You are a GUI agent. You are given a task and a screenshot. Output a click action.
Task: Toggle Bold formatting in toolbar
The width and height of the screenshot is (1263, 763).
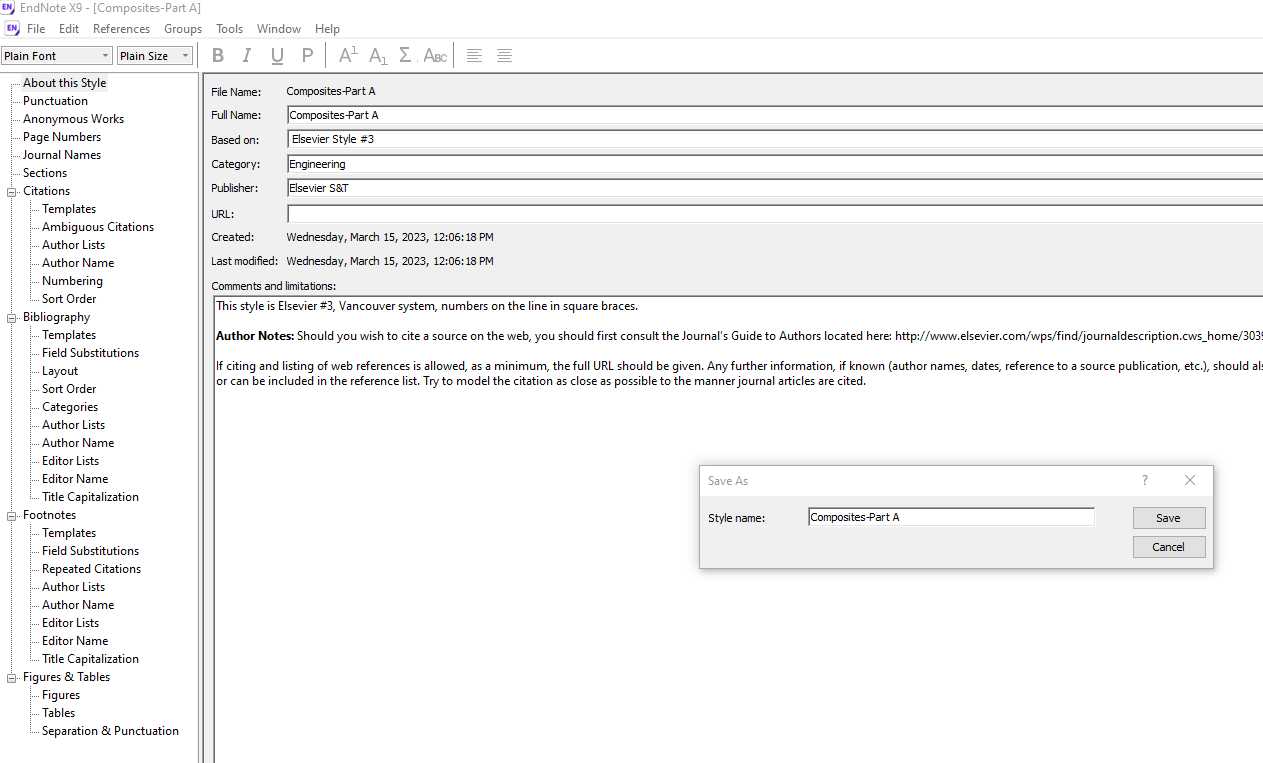coord(218,56)
